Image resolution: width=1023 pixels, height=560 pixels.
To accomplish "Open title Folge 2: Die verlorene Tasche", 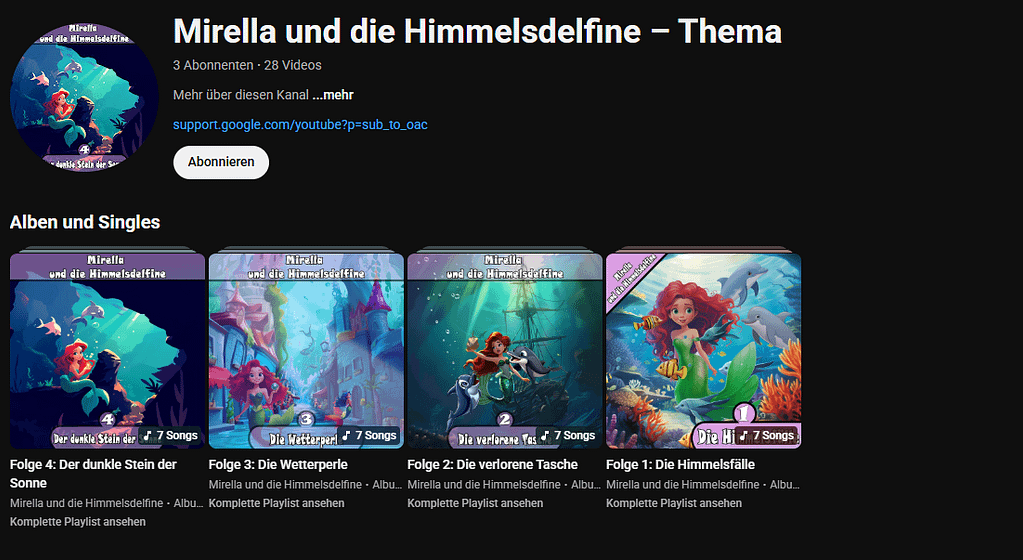I will point(493,465).
